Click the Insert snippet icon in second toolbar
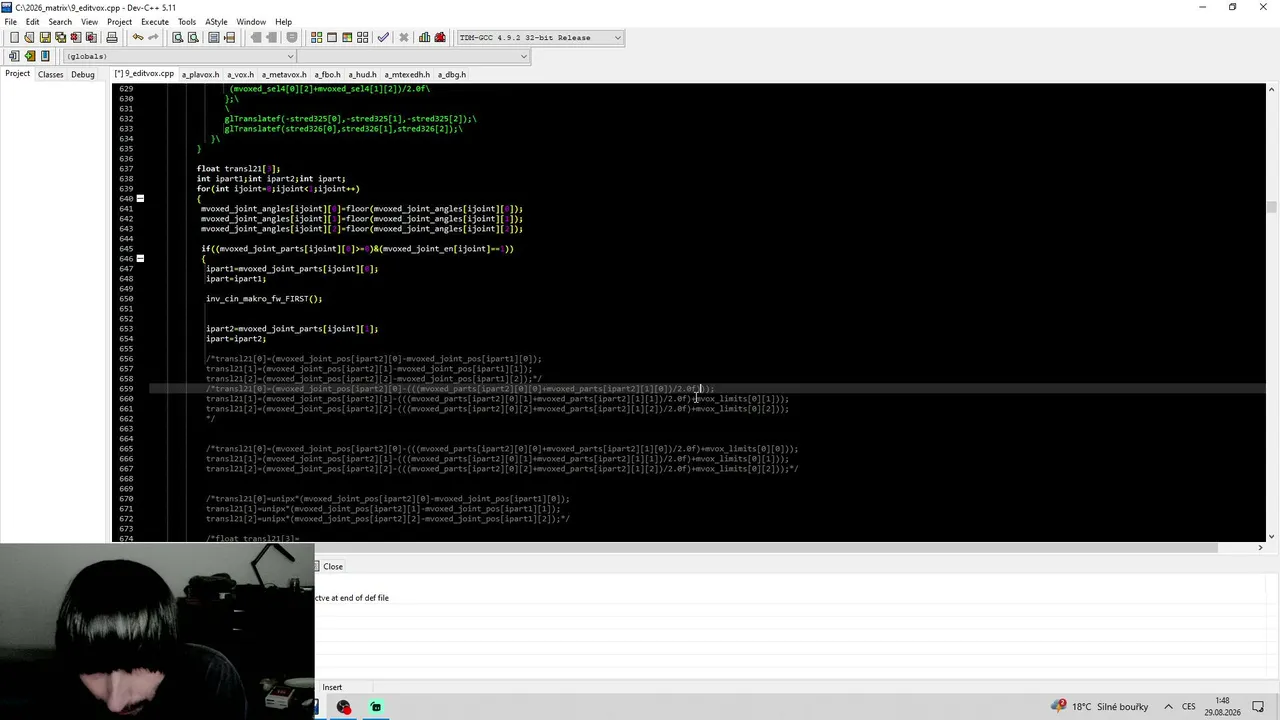1280x720 pixels. coord(14,56)
